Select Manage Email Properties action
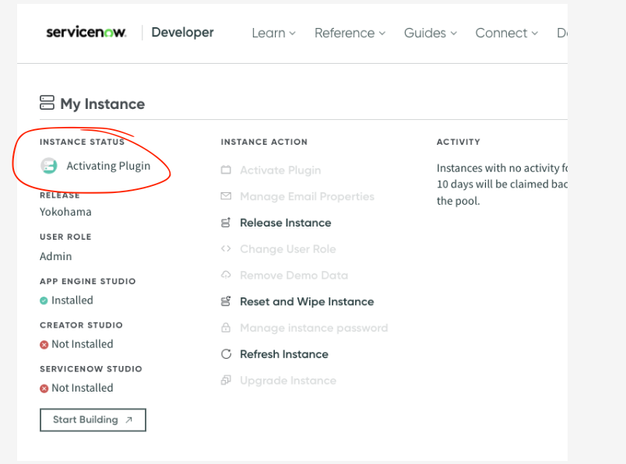The height and width of the screenshot is (464, 626). point(307,196)
